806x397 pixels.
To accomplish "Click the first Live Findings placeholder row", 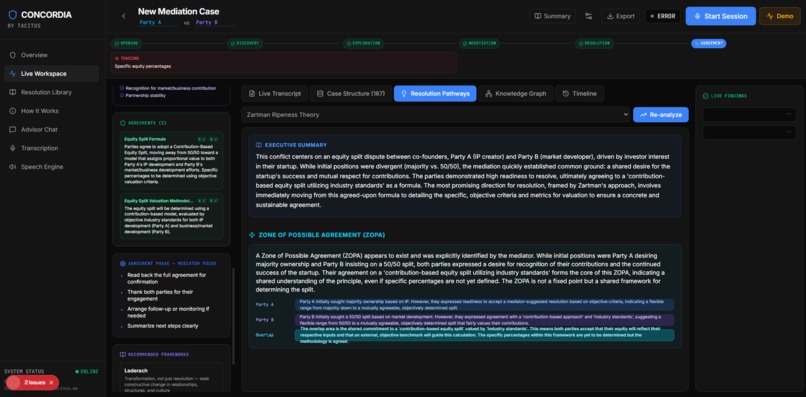I will tap(749, 115).
